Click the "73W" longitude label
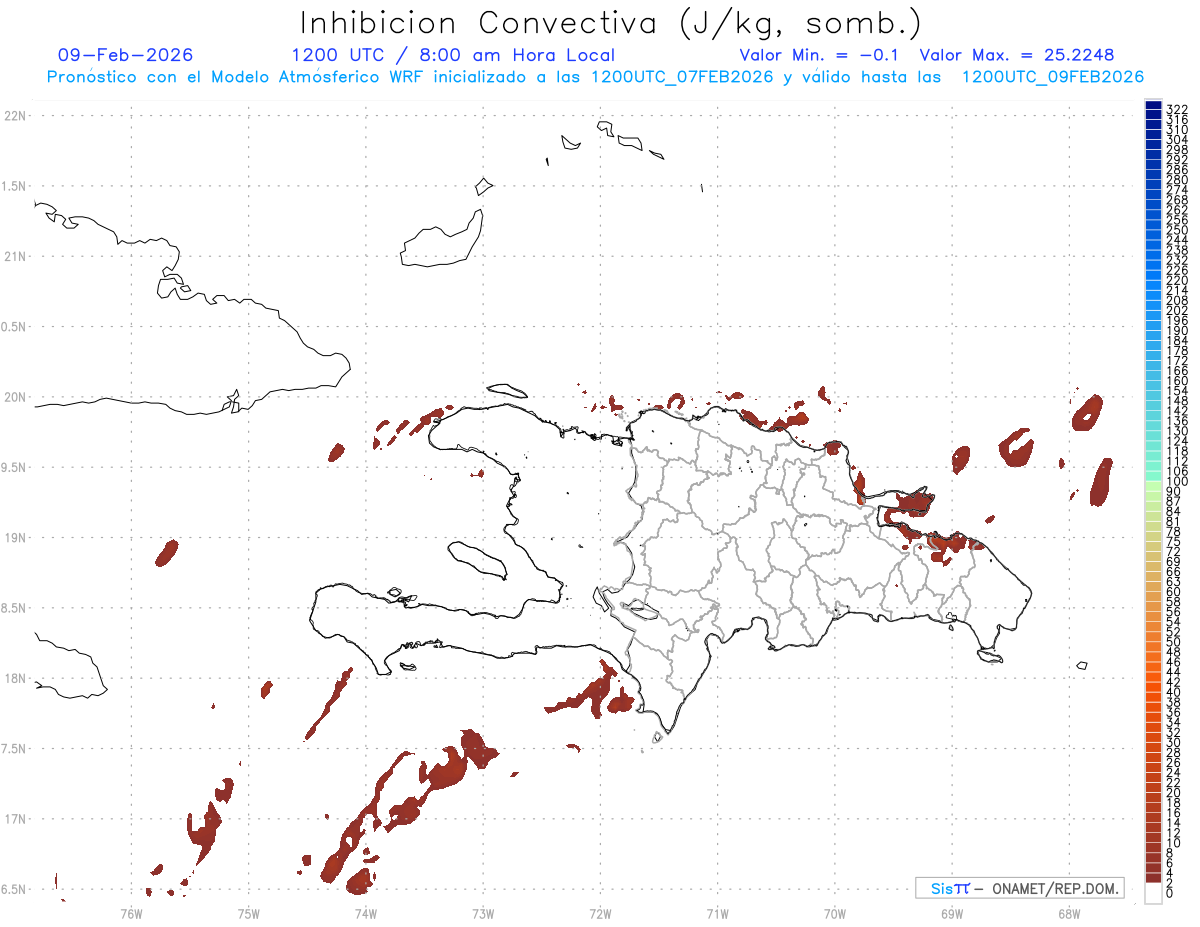The image size is (1200, 927). tap(483, 913)
